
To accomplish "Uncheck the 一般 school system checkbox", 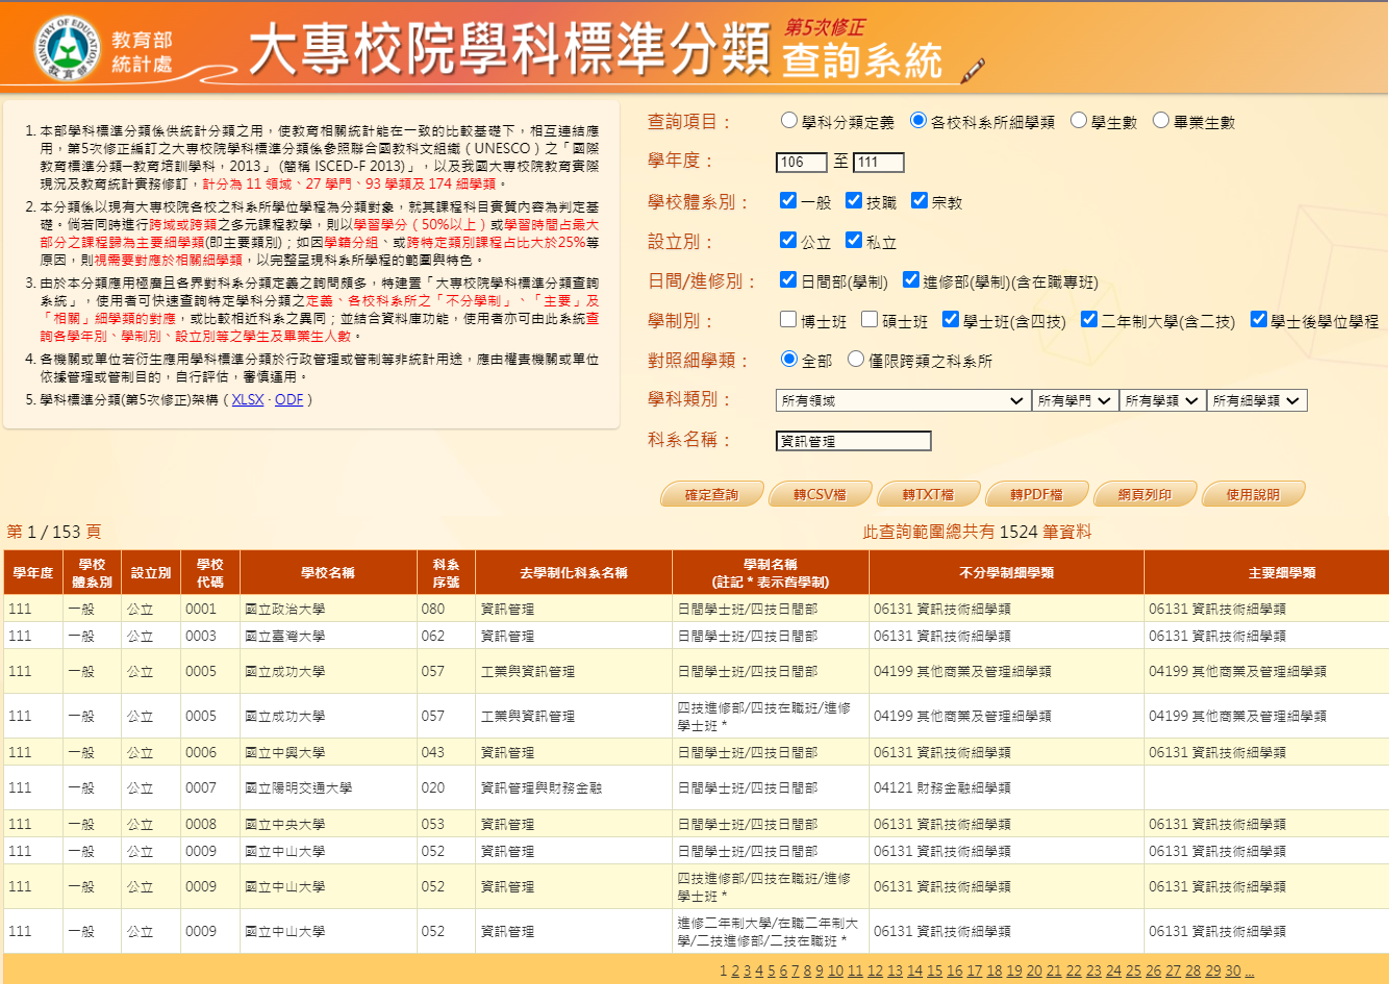I will tap(788, 201).
